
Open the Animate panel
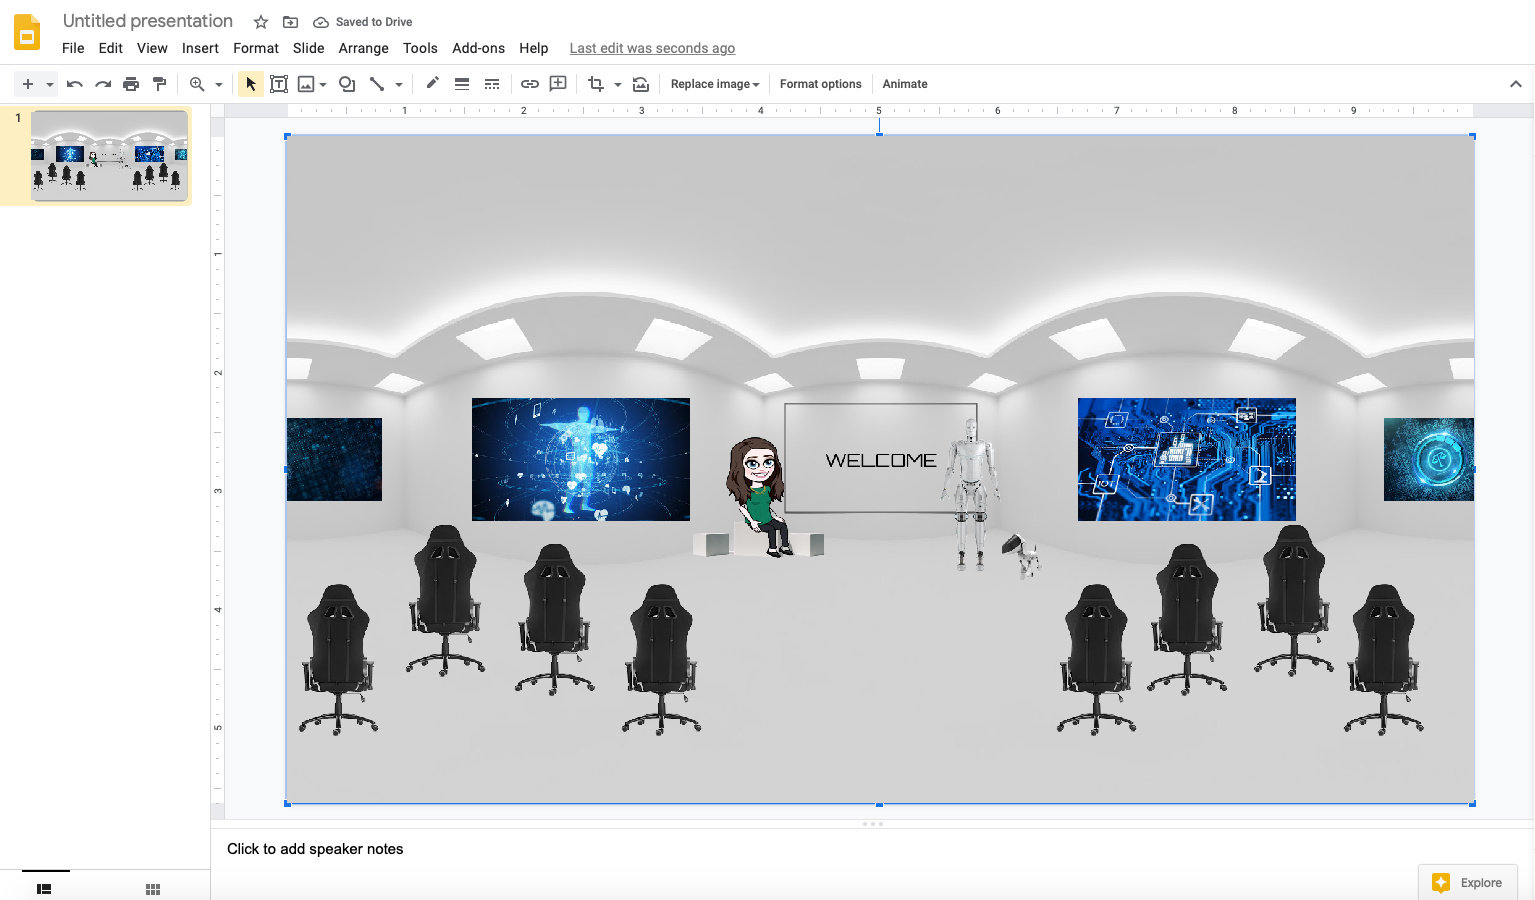[x=904, y=83]
